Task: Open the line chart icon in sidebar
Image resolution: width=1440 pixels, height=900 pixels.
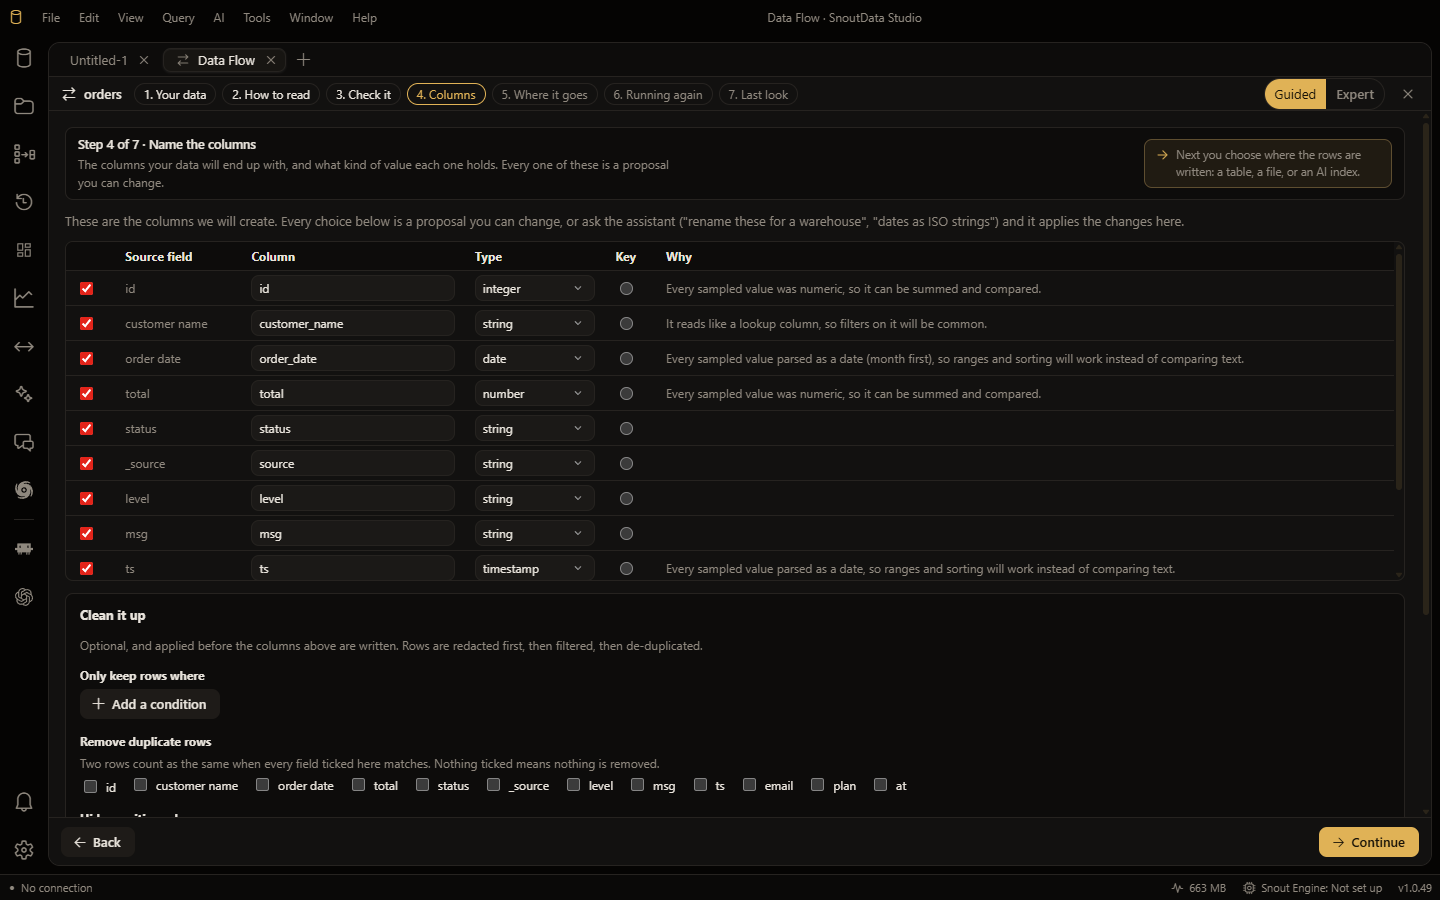Action: coord(24,298)
